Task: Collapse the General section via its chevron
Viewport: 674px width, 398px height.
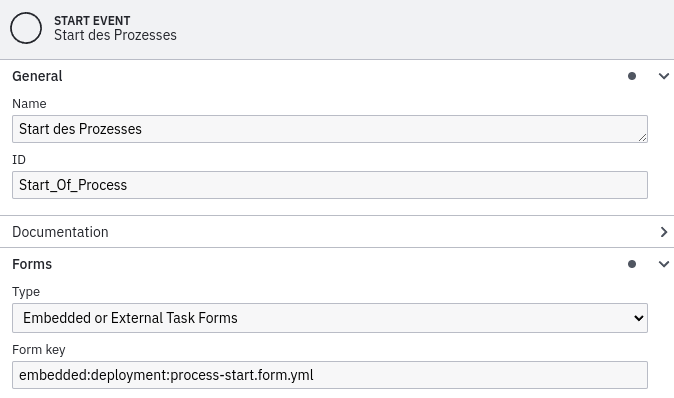Action: (x=663, y=76)
